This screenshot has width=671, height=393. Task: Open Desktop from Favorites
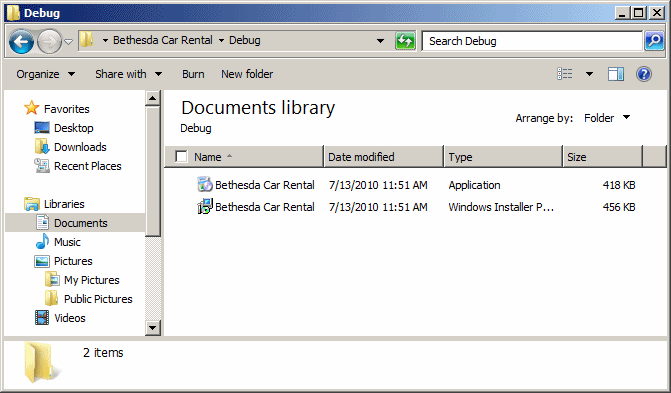[74, 128]
